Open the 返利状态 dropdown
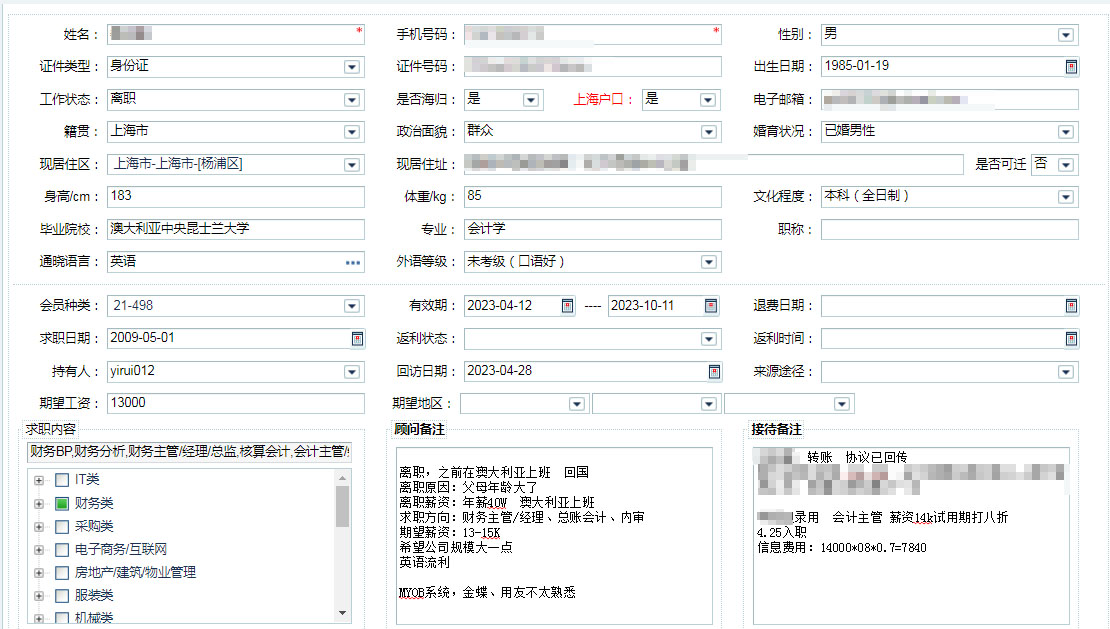Viewport: 1110px width, 629px height. [709, 339]
